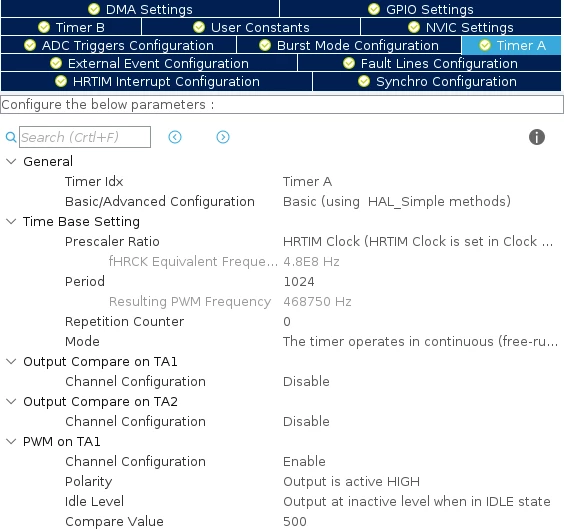Collapse the Time Base Setting section
564x531 pixels.
point(11,222)
